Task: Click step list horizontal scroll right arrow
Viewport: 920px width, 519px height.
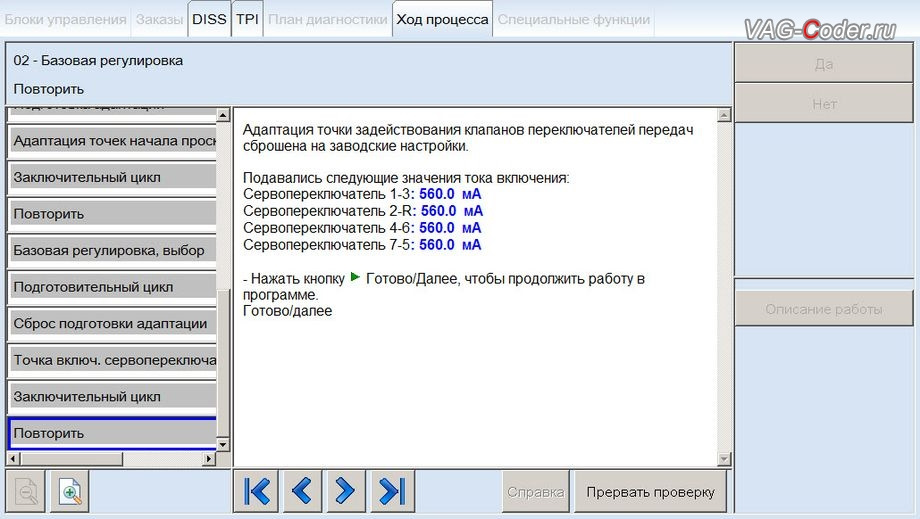Action: point(209,459)
